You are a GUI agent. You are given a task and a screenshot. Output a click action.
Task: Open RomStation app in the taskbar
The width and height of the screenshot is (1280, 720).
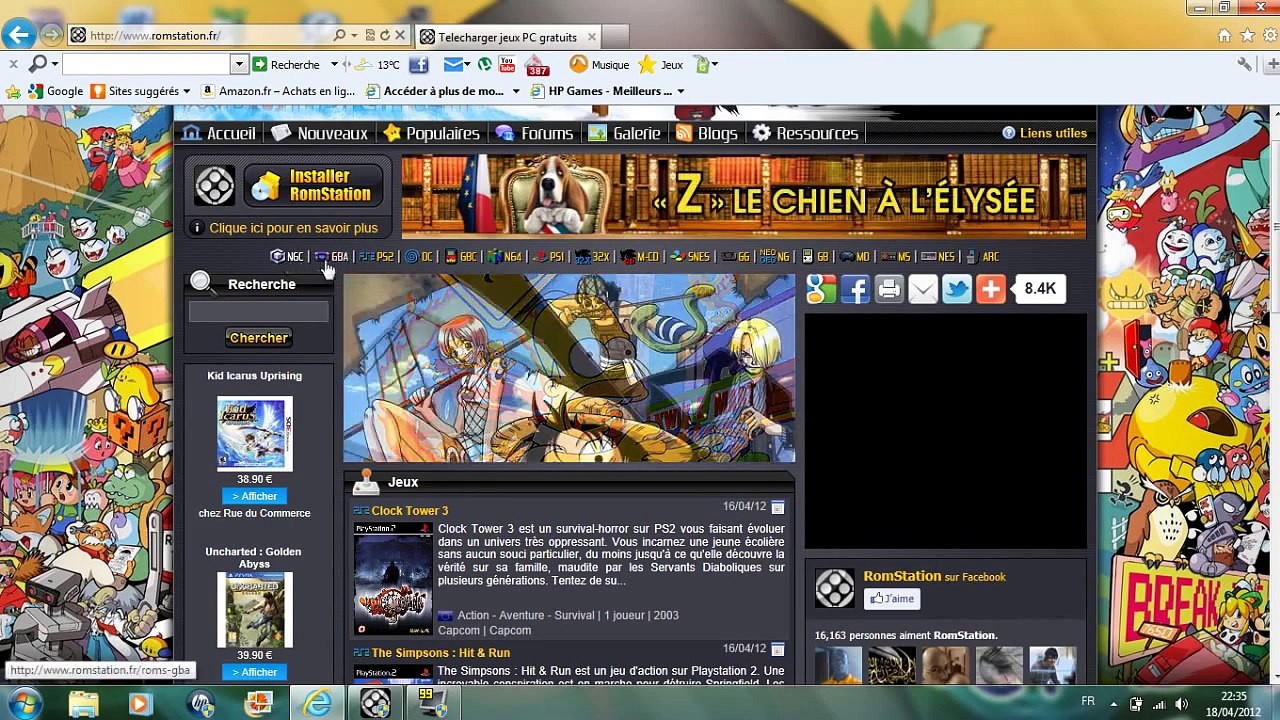click(x=375, y=704)
